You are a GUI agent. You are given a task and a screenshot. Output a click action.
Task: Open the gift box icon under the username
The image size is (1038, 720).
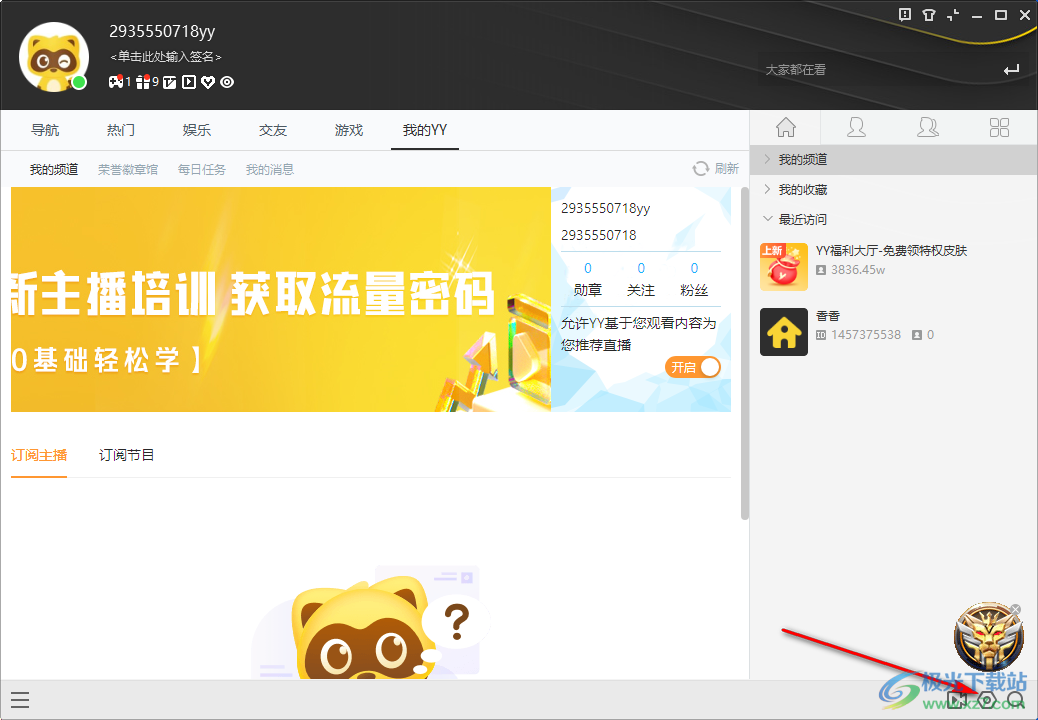pyautogui.click(x=143, y=82)
